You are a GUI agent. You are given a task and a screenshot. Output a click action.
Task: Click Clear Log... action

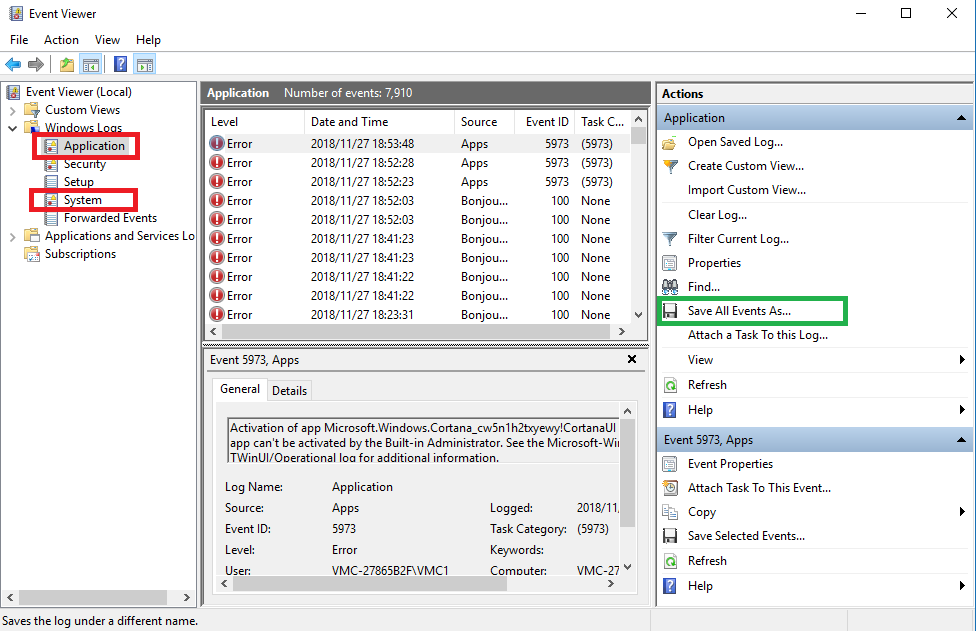pyautogui.click(x=717, y=215)
